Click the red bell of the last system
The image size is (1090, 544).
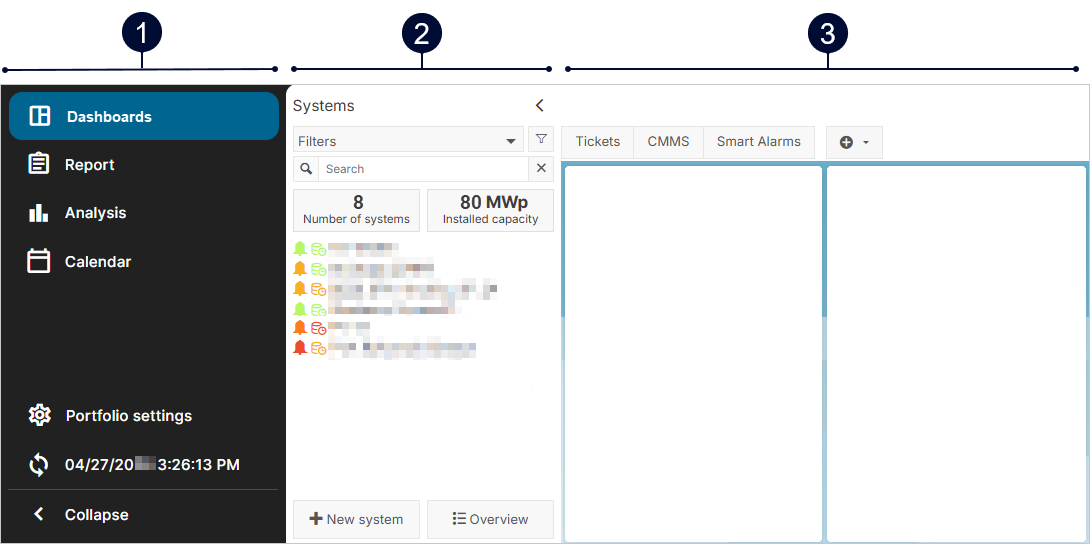(x=300, y=347)
